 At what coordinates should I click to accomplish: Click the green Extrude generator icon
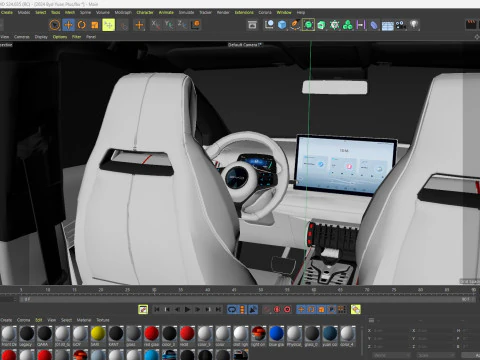click(321, 25)
